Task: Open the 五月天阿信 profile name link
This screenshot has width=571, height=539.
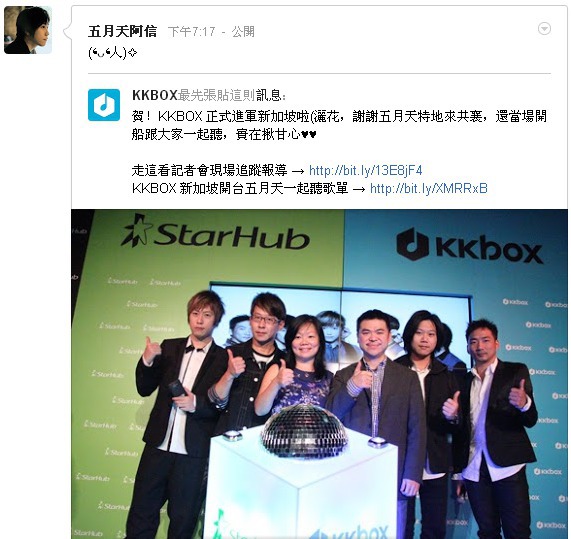Action: (x=122, y=31)
